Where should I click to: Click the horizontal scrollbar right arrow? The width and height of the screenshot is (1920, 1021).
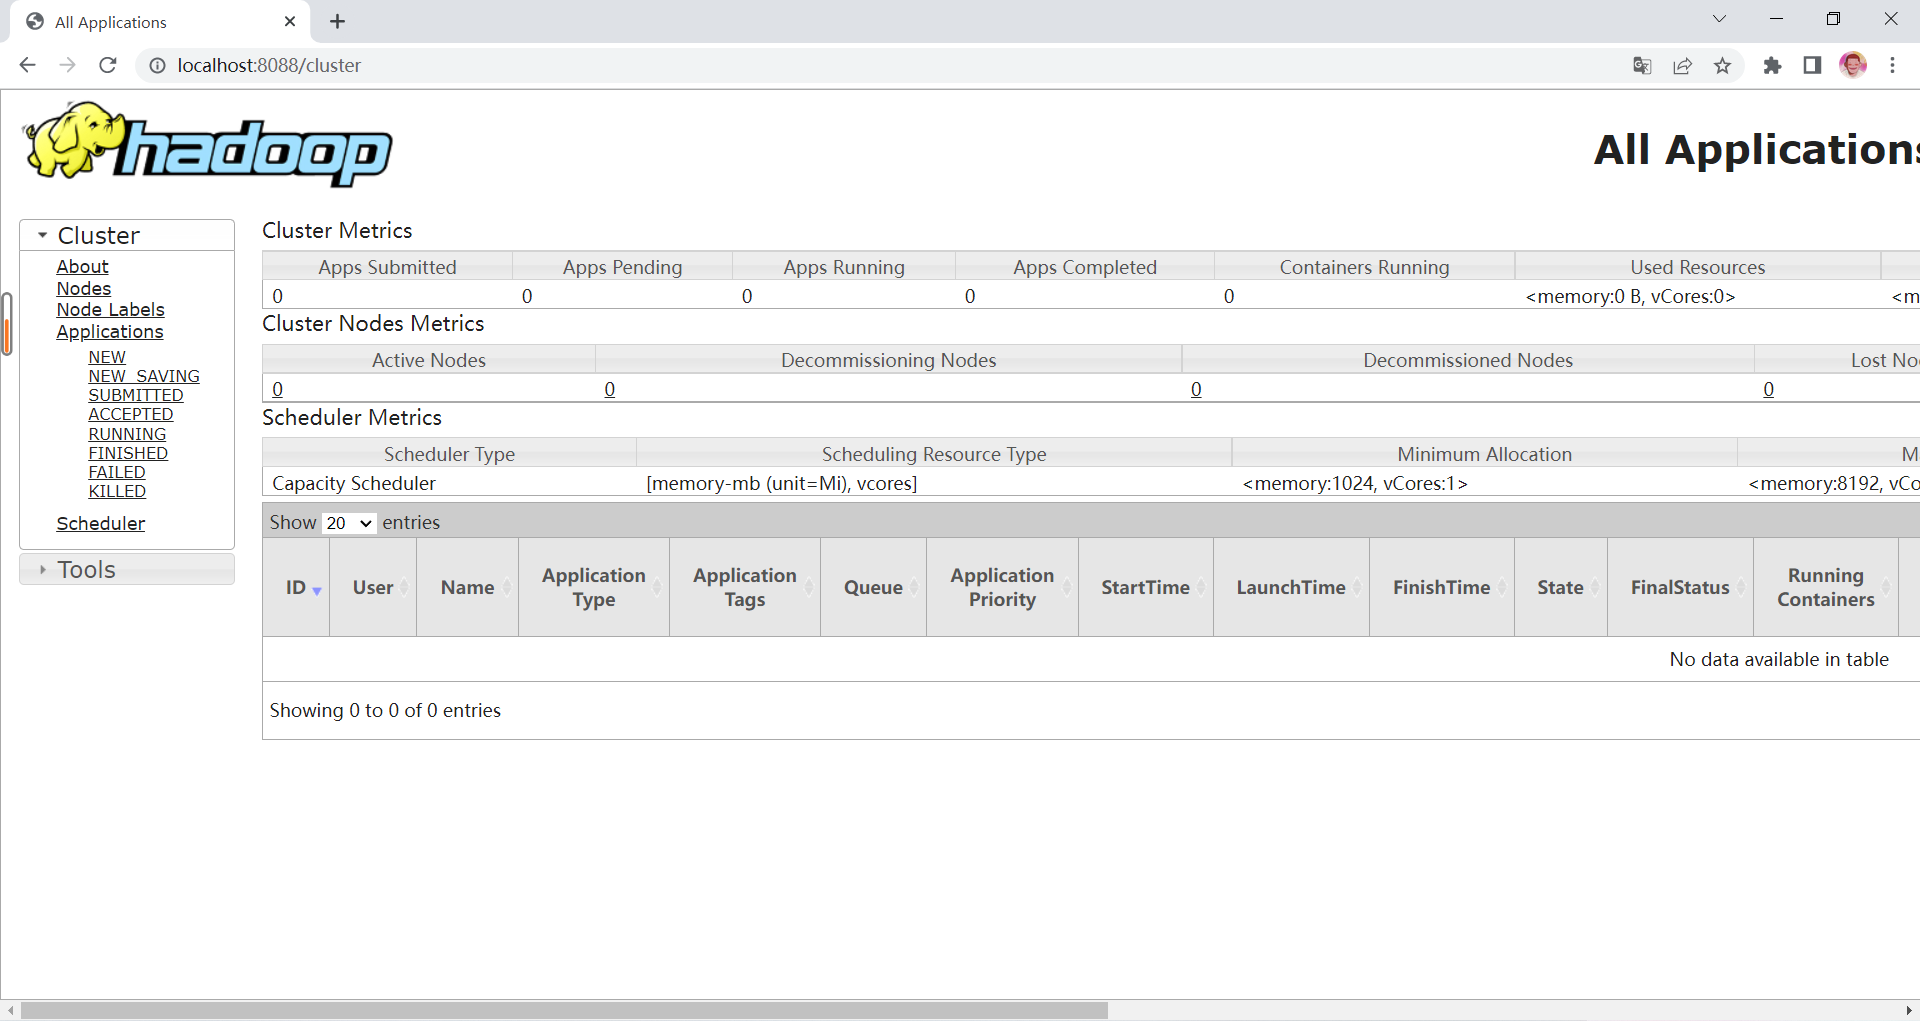click(1909, 1011)
